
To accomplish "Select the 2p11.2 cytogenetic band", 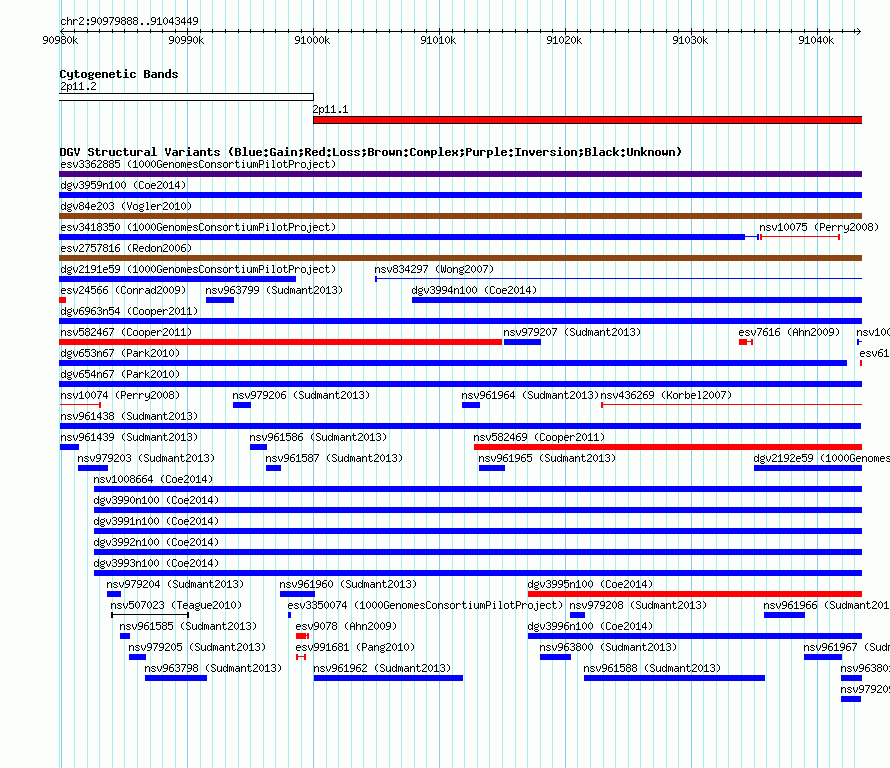I will click(x=186, y=97).
